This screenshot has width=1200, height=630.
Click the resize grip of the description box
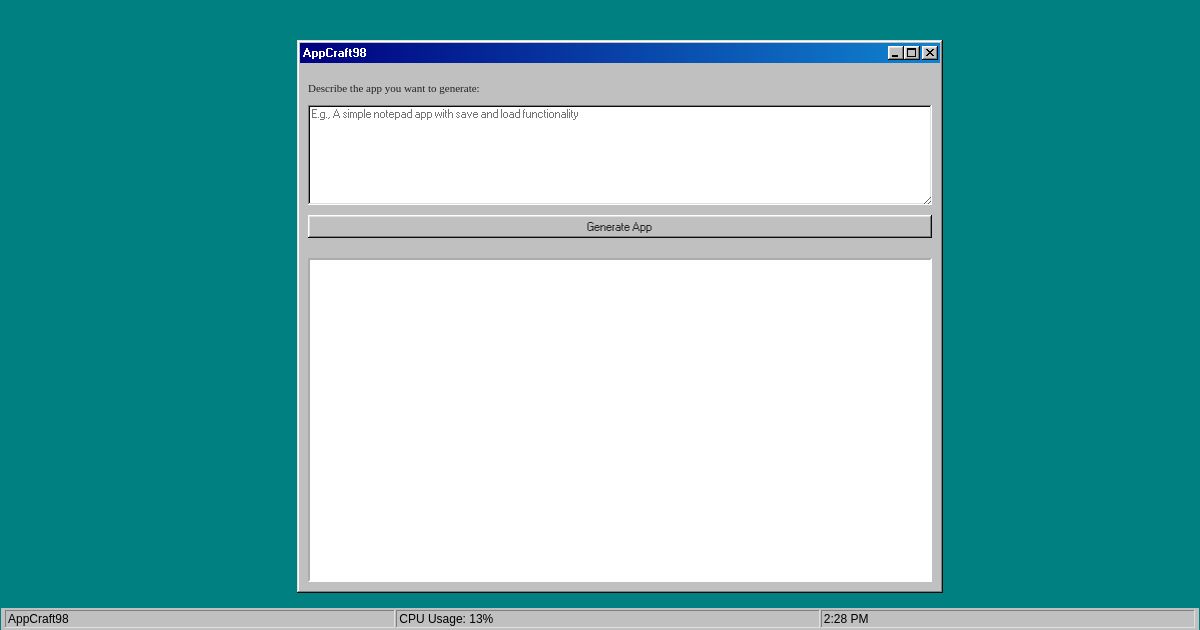pos(926,200)
